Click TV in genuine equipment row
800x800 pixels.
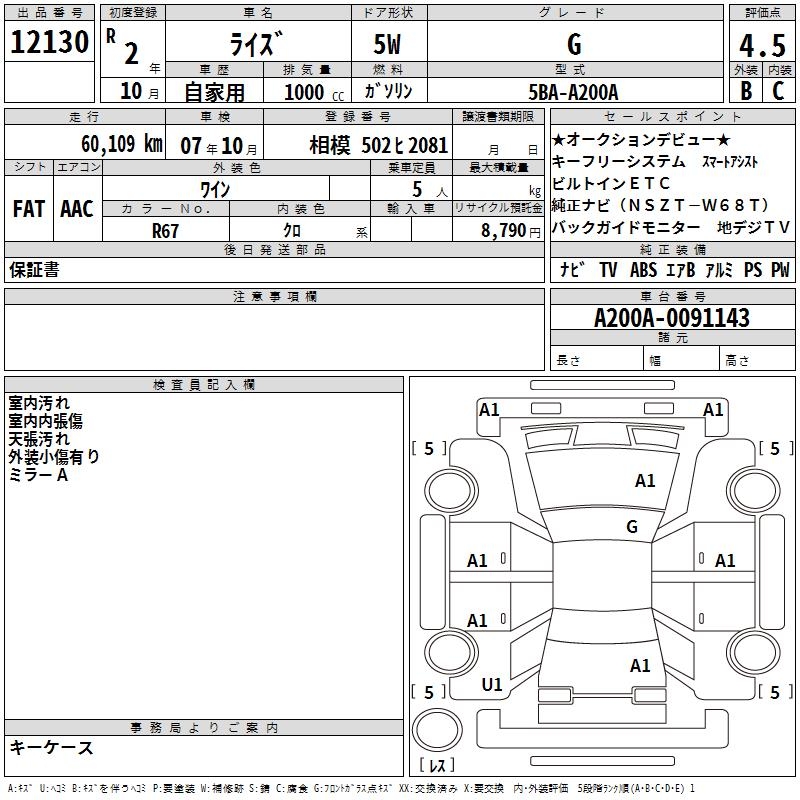click(x=608, y=269)
